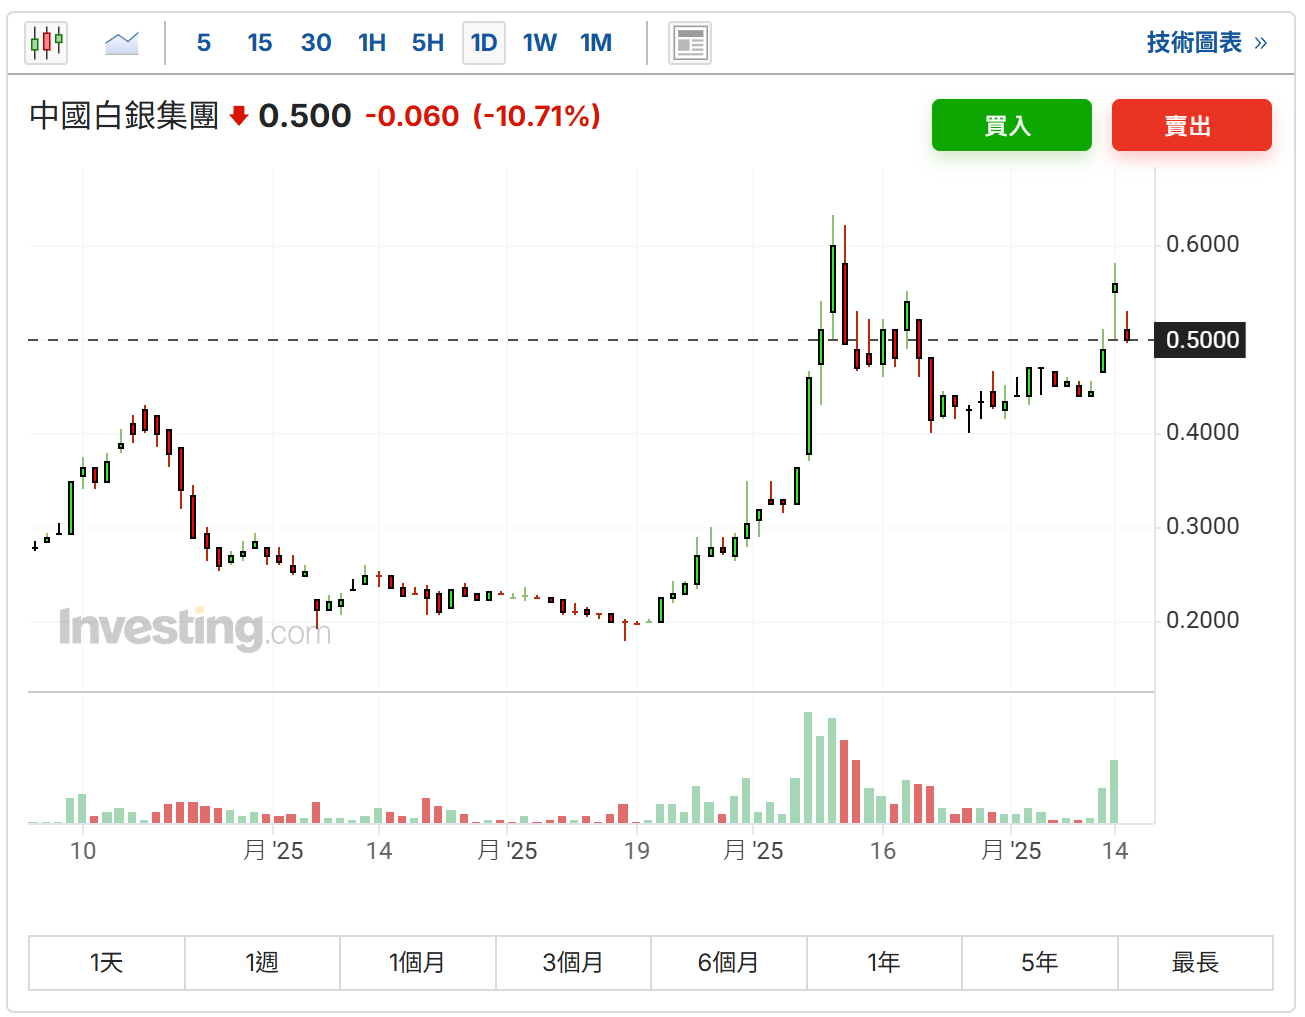Show the 6個月 time range
This screenshot has width=1305, height=1017.
coord(729,963)
